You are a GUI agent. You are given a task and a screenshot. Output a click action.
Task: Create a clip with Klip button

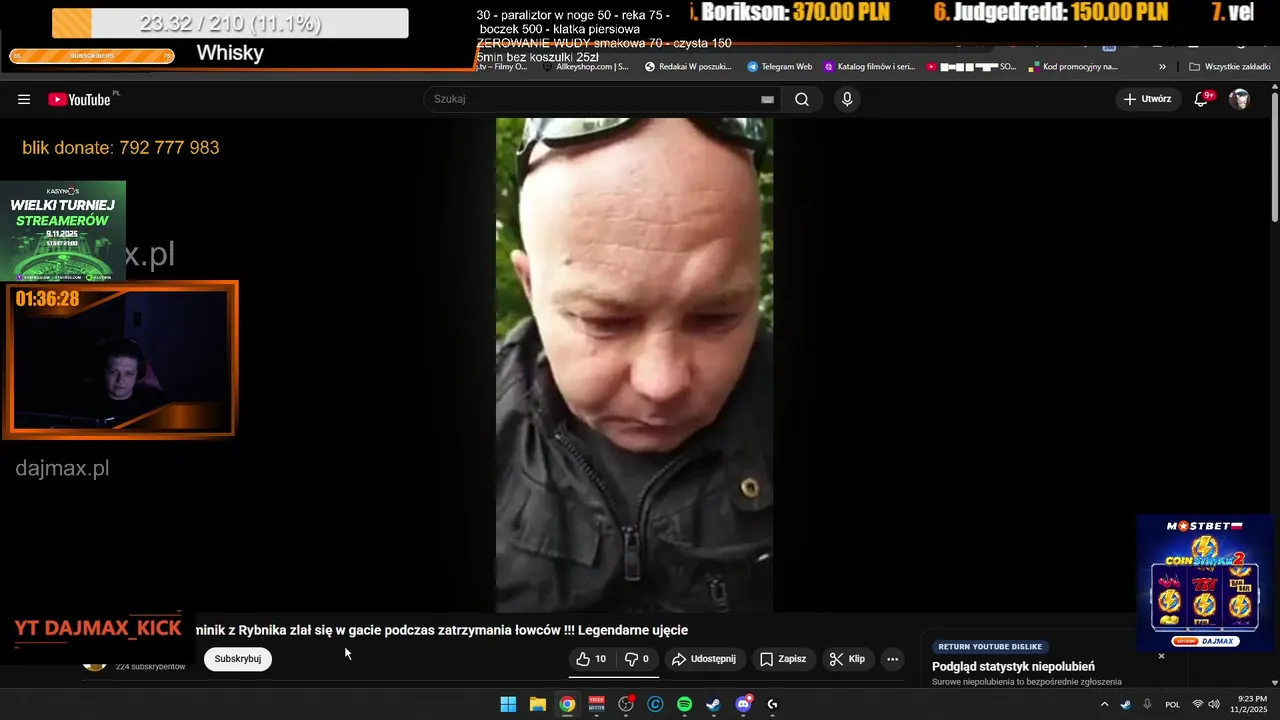(847, 659)
